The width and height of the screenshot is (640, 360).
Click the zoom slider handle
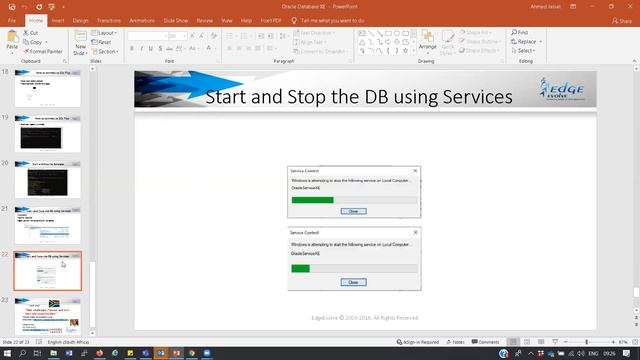[587, 342]
